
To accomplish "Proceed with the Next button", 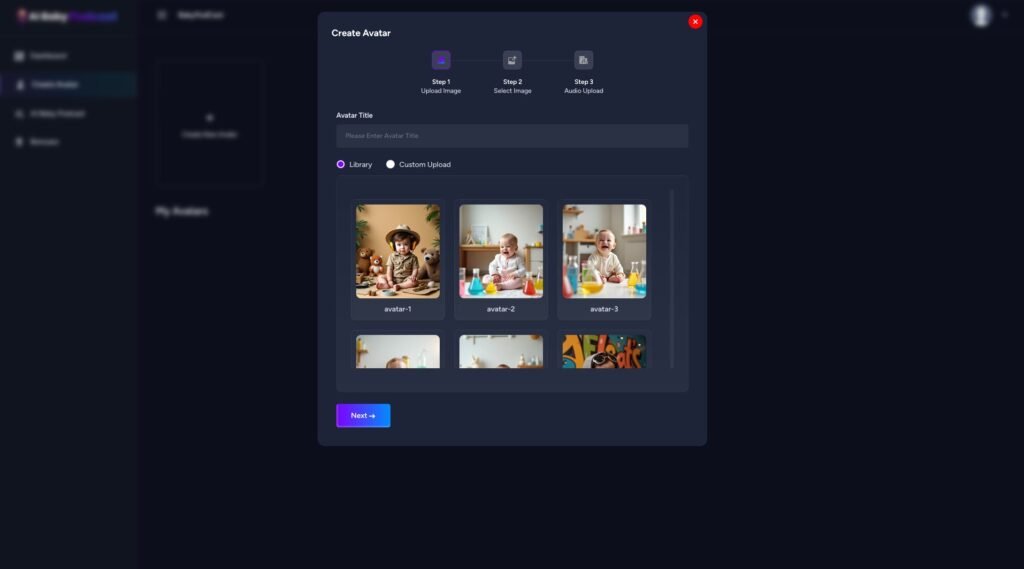I will [363, 415].
